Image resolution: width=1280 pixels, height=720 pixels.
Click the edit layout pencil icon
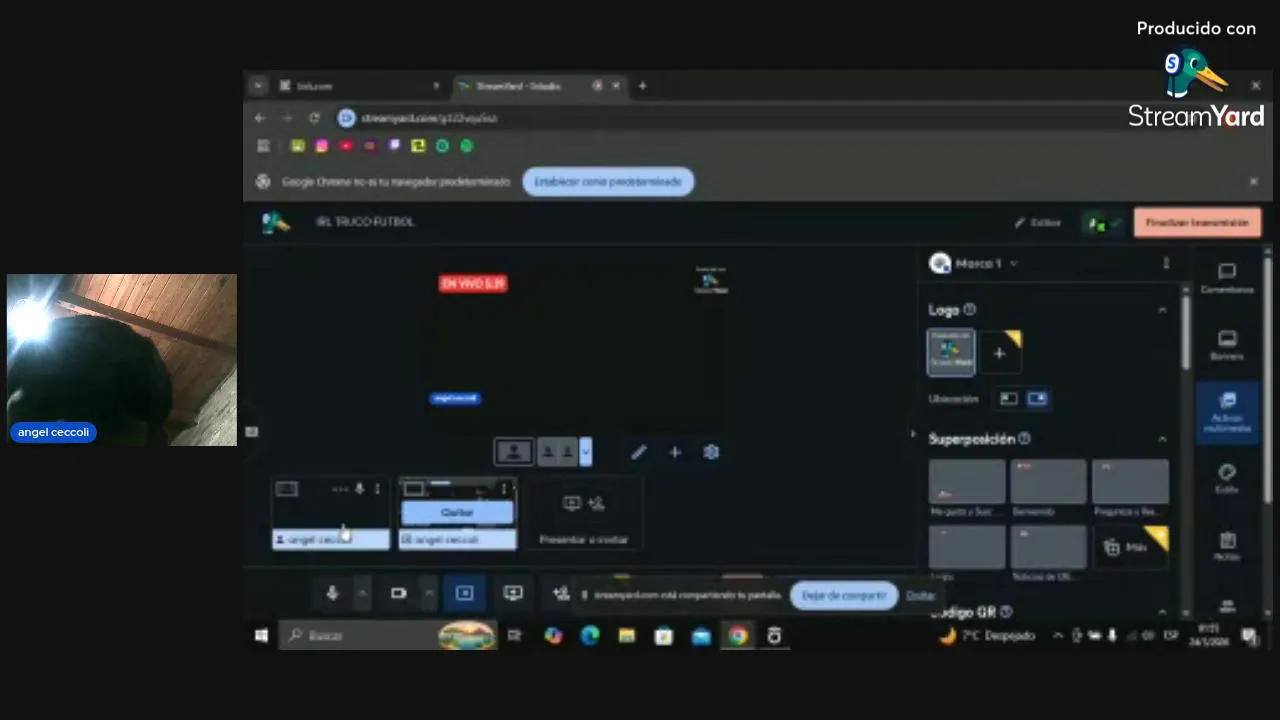639,452
